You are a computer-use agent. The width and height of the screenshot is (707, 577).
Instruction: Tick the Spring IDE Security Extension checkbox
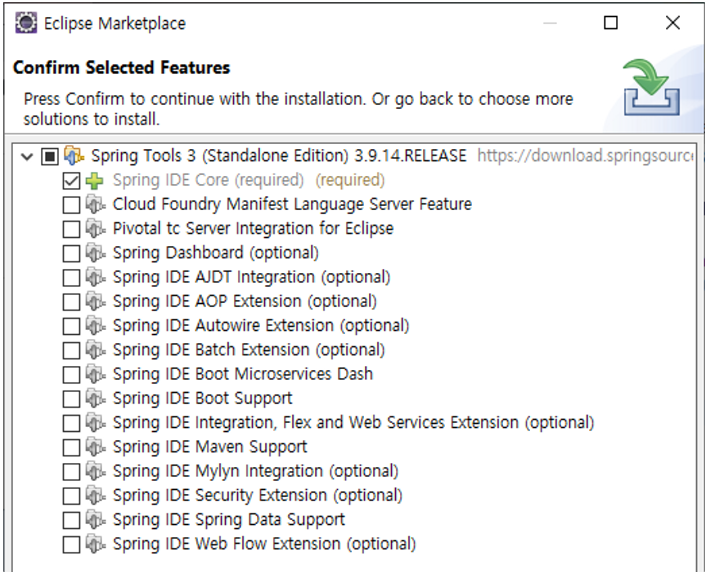71,497
